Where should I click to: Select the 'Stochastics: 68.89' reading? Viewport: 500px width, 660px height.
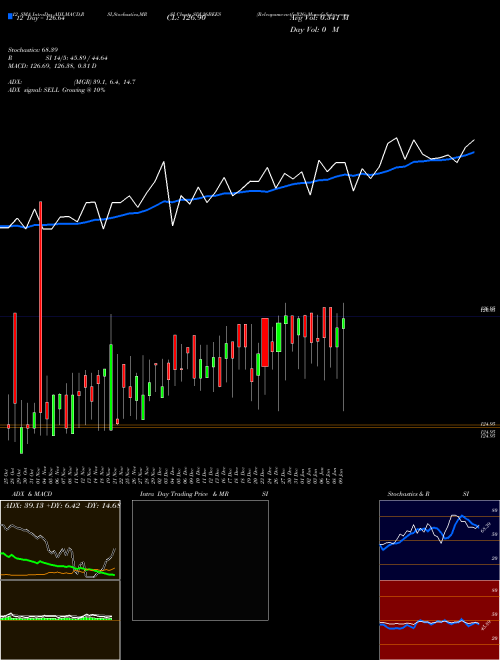[32, 50]
